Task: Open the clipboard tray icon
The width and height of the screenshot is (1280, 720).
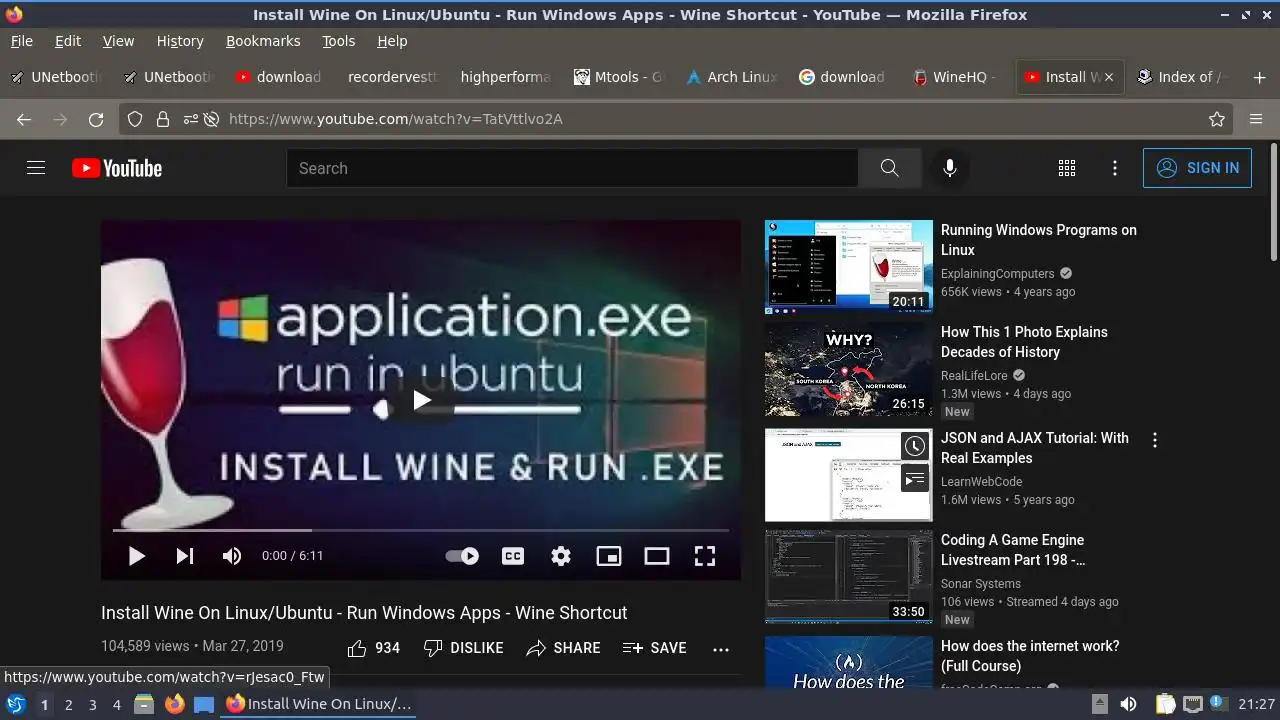Action: click(x=1165, y=704)
